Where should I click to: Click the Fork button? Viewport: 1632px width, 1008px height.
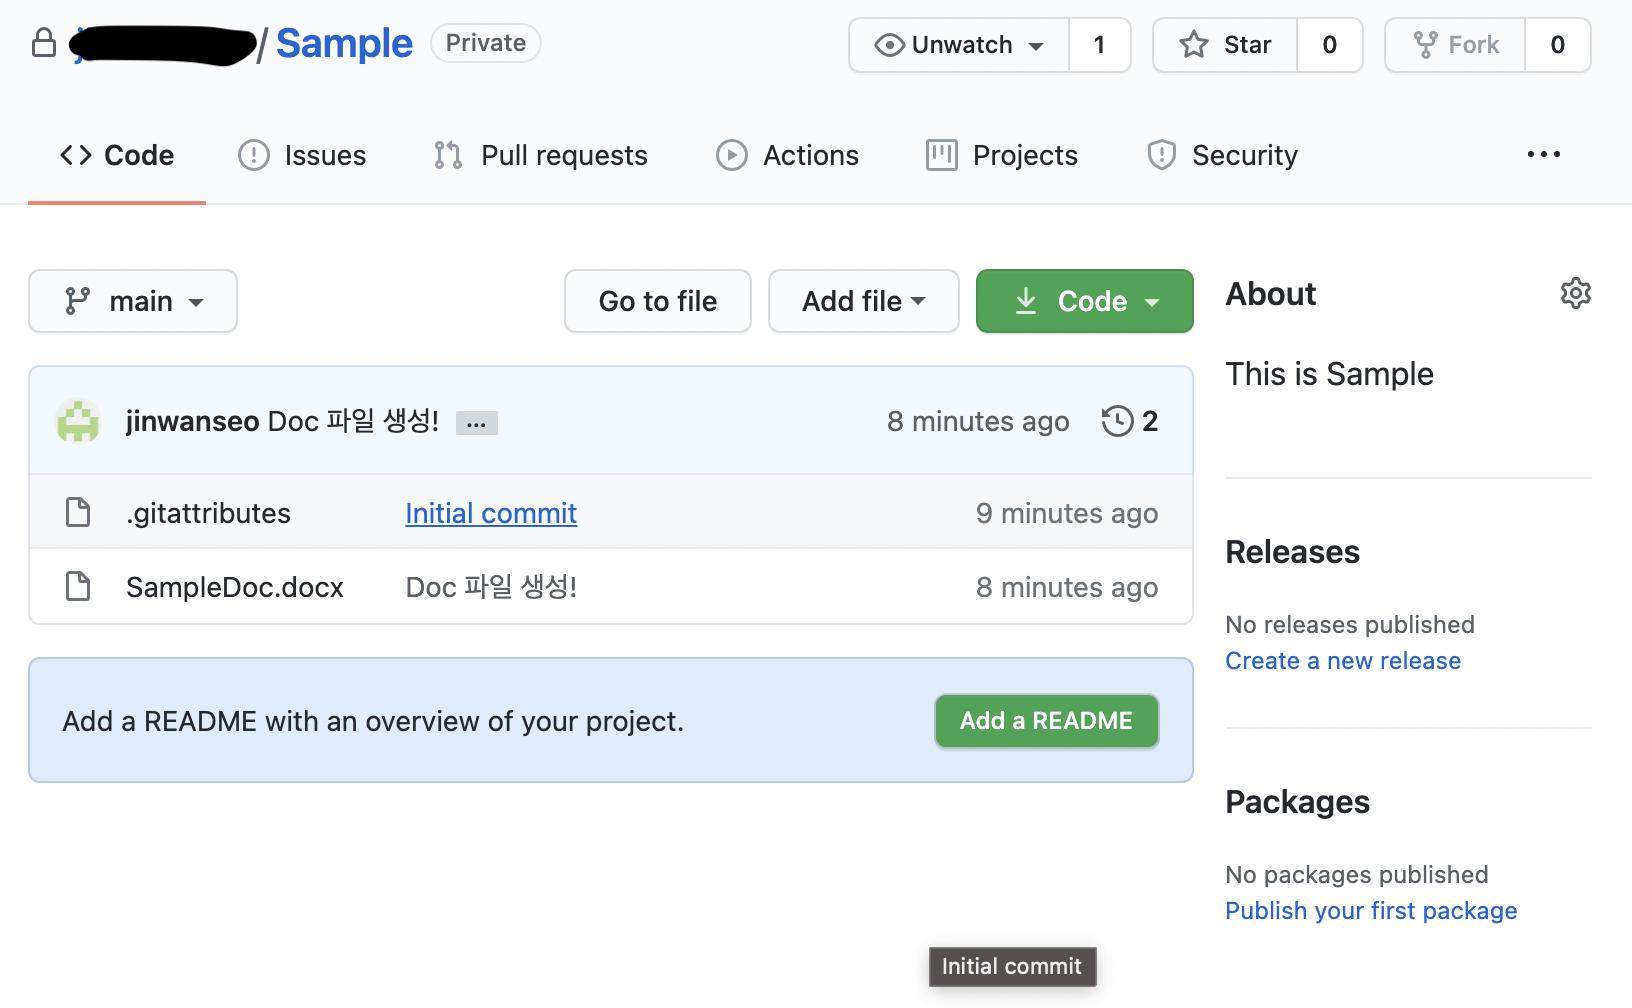pos(1455,45)
